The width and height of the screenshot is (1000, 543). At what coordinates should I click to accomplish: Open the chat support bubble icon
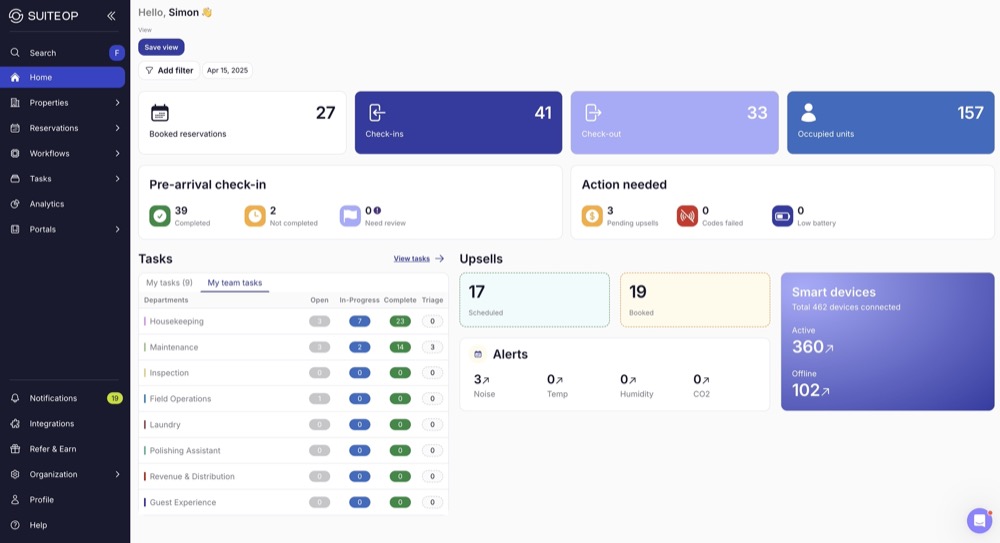tap(979, 520)
